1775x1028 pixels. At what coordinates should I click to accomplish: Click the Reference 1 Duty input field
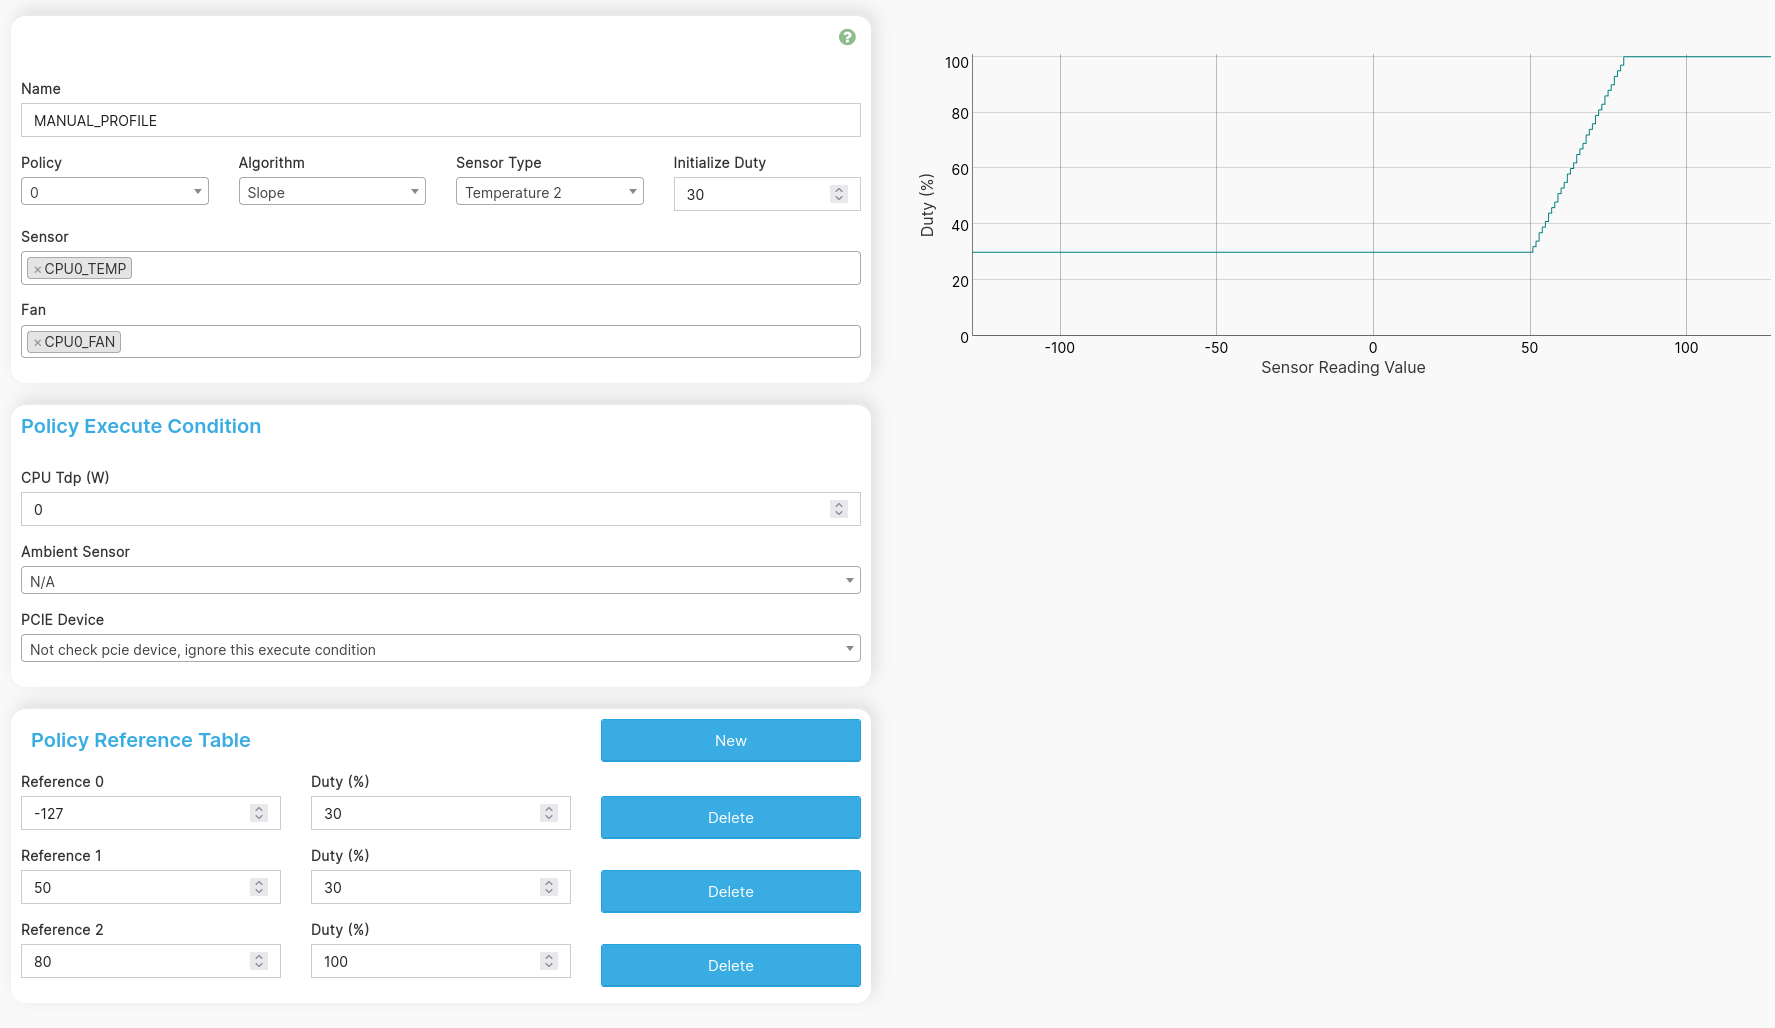[x=425, y=887]
